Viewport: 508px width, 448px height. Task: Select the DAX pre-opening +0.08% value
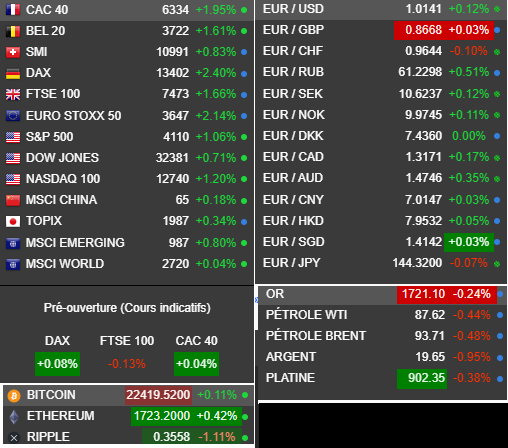pyautogui.click(x=57, y=364)
